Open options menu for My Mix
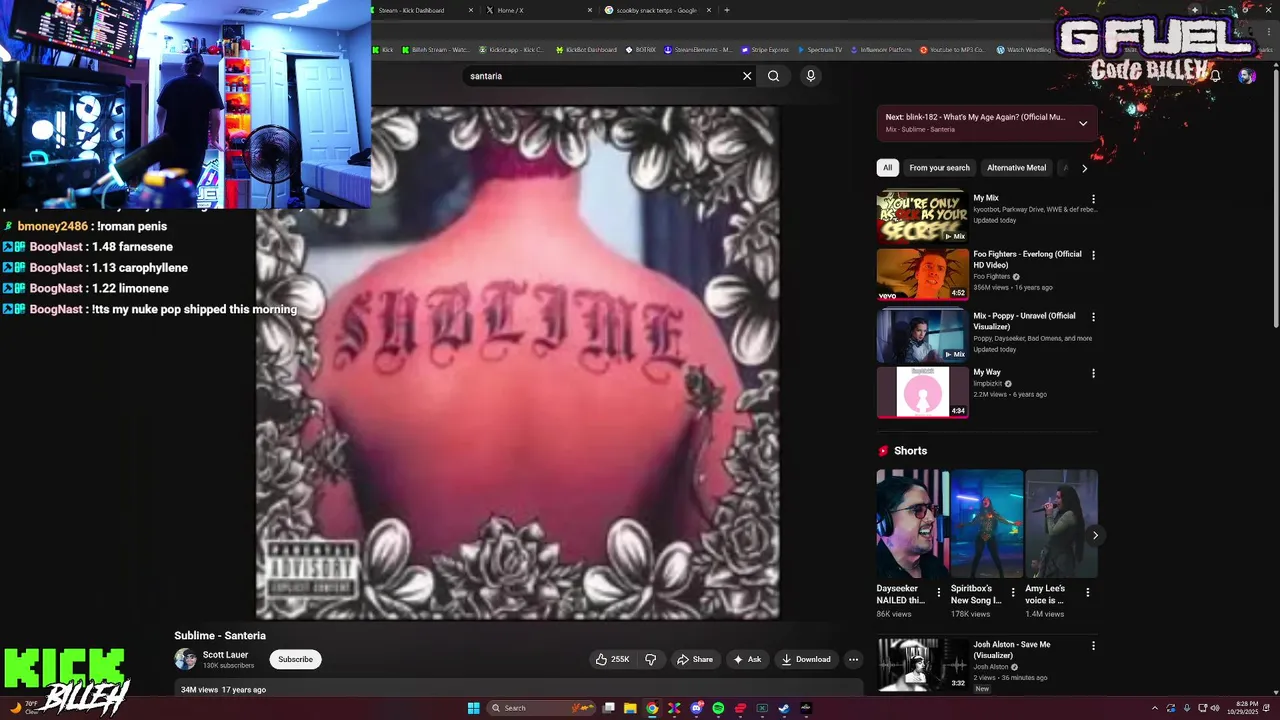 [1093, 199]
